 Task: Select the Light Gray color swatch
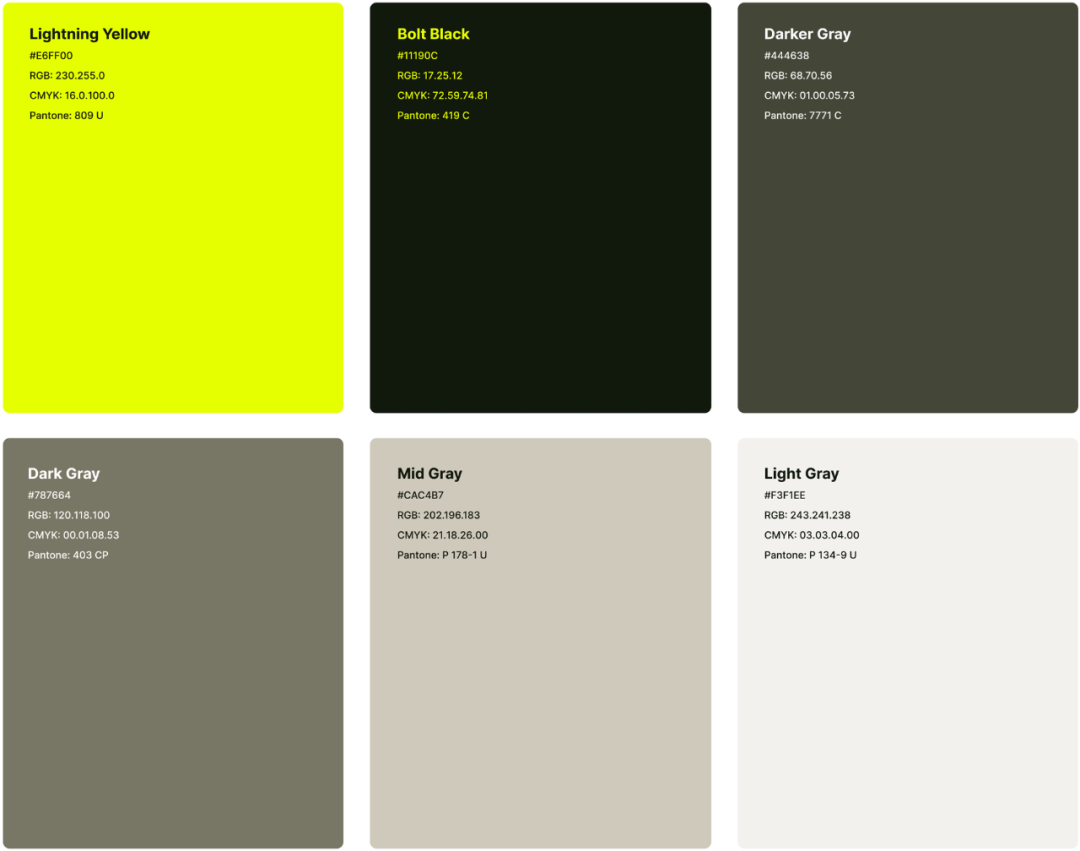(908, 643)
